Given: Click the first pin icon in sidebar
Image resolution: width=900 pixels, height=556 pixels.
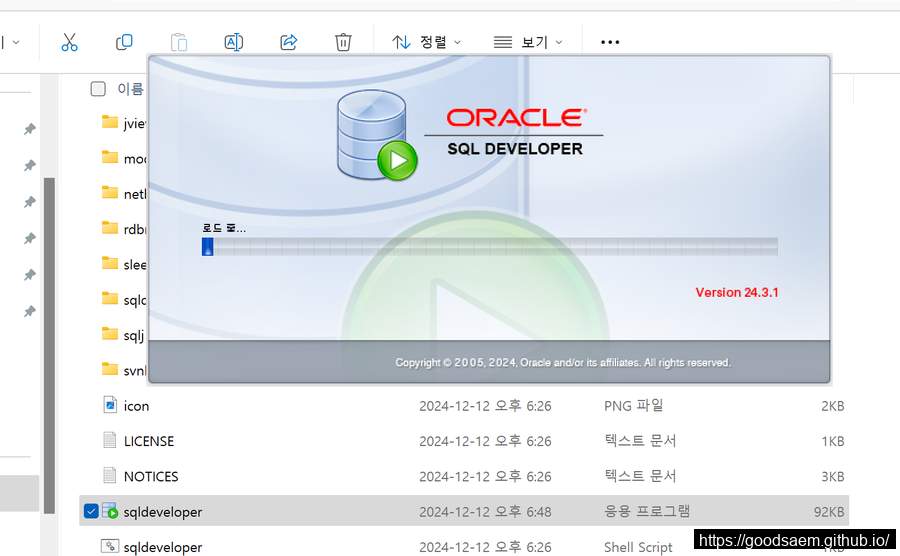Looking at the screenshot, I should point(30,129).
